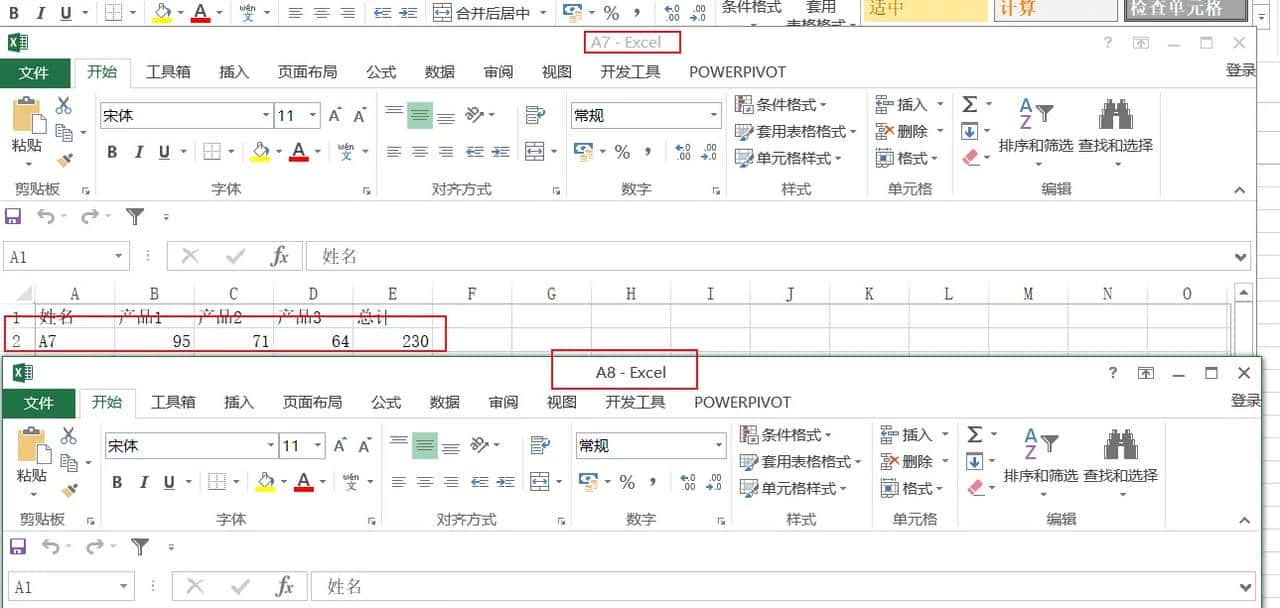1280x608 pixels.
Task: Click the 登录 sign-in link
Action: (x=1238, y=72)
